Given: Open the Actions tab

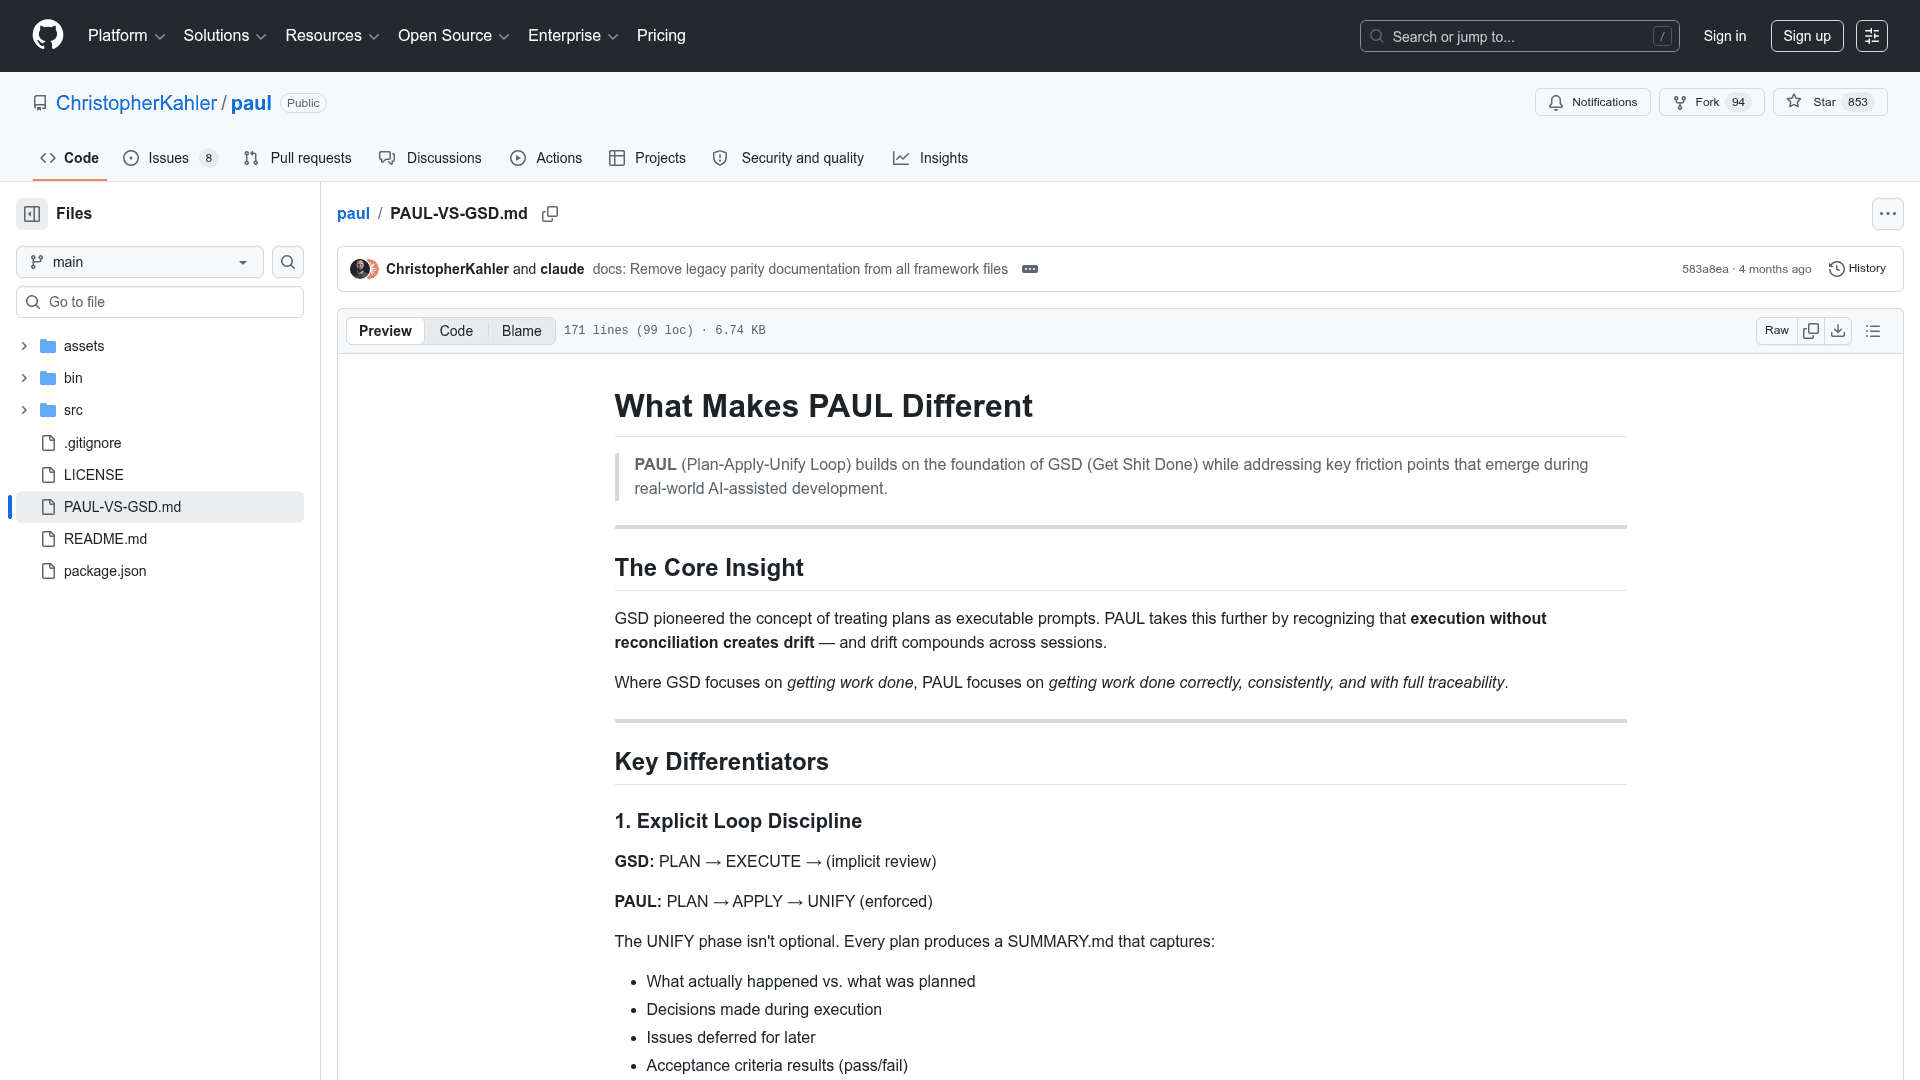Looking at the screenshot, I should [x=546, y=158].
